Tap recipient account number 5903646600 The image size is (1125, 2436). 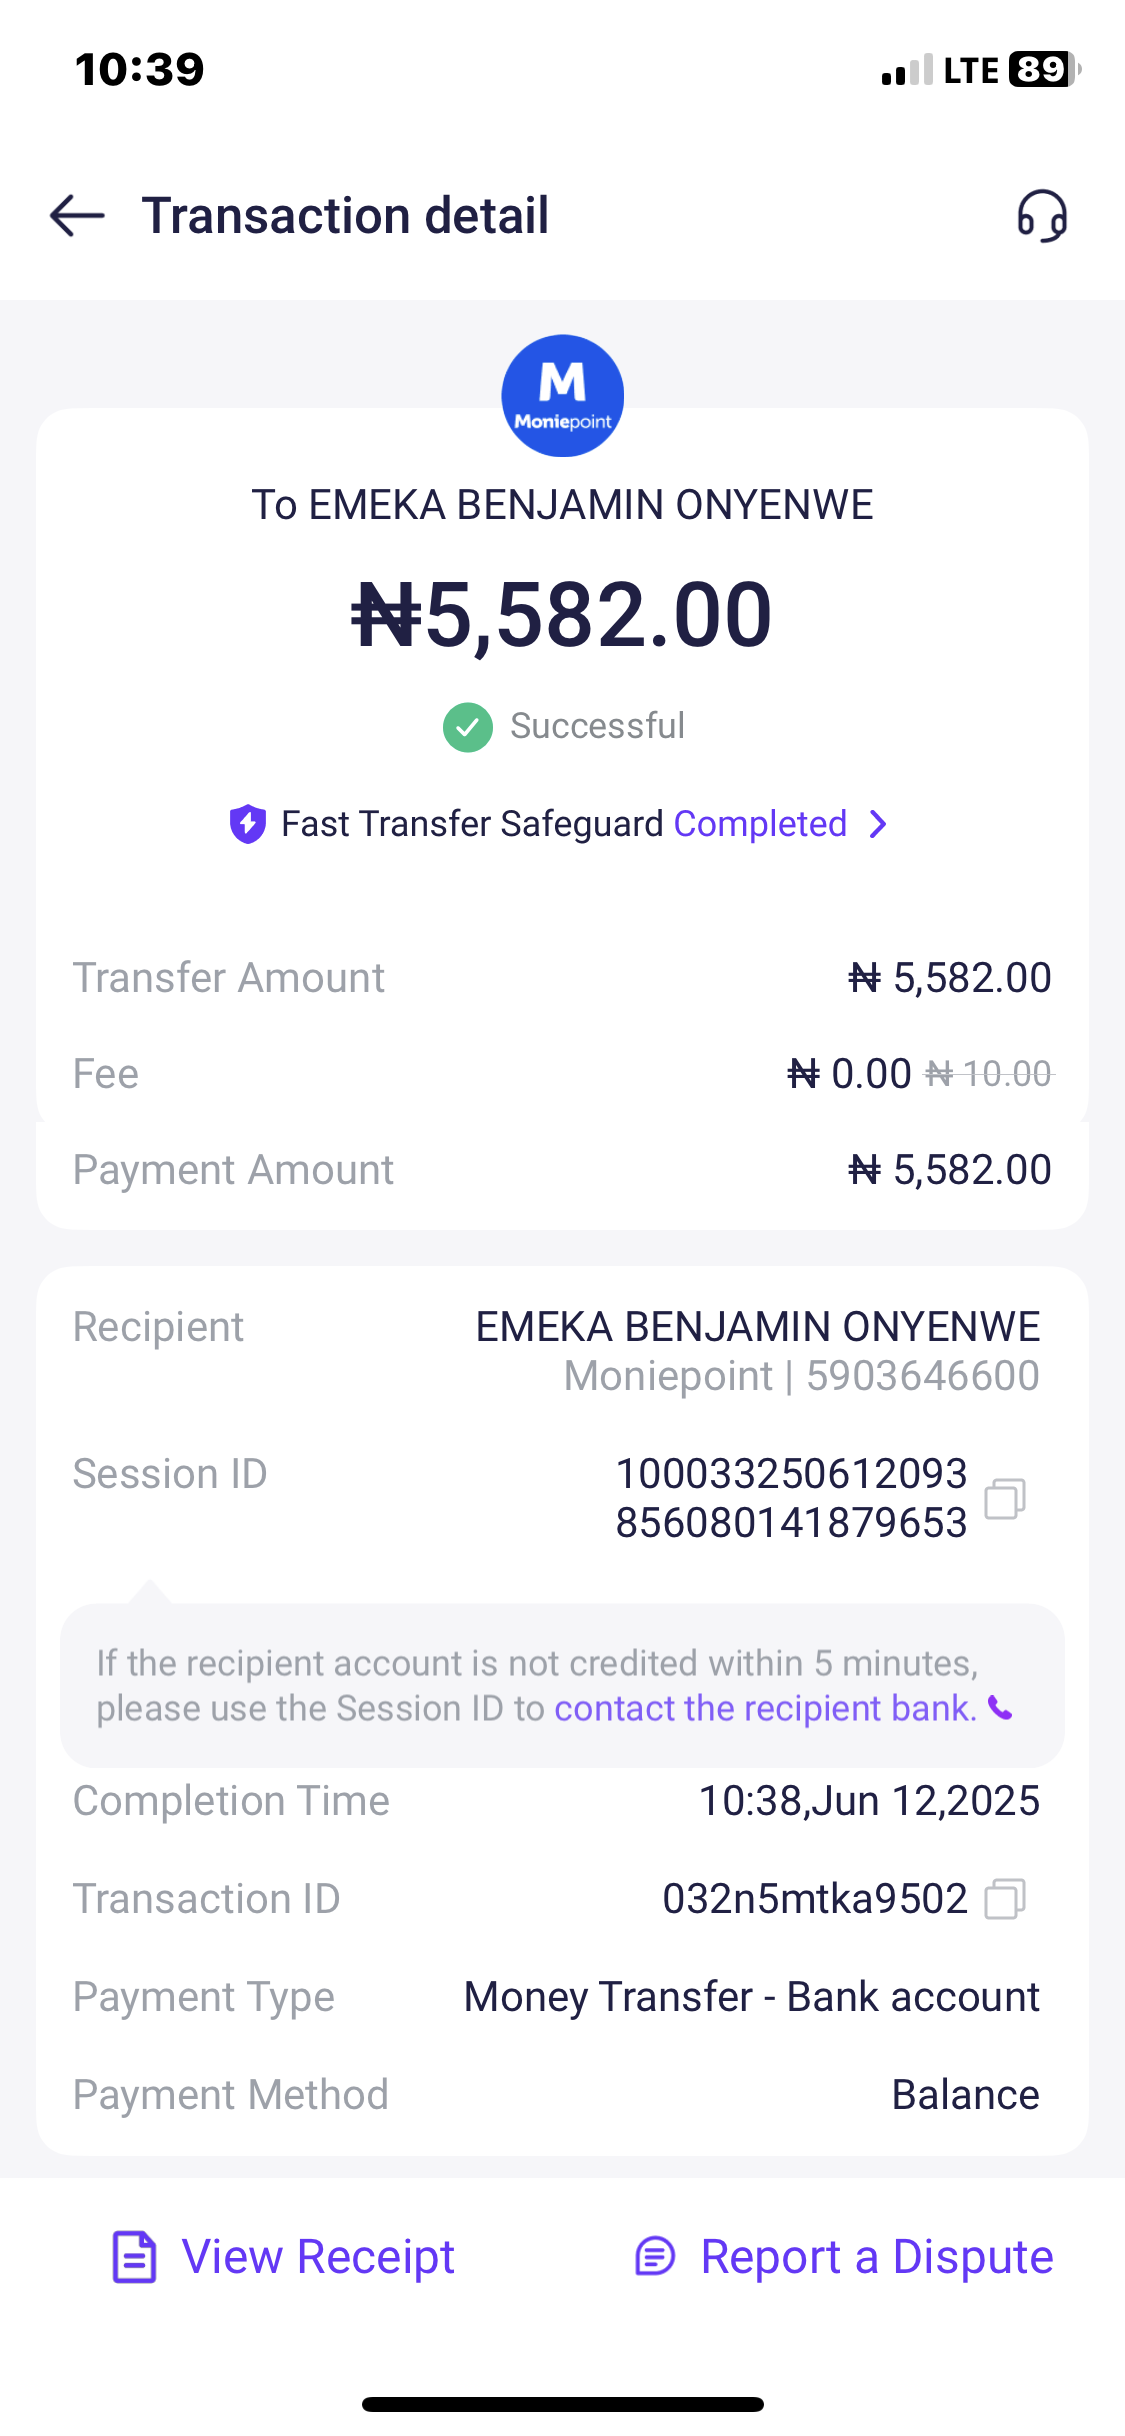coord(922,1376)
